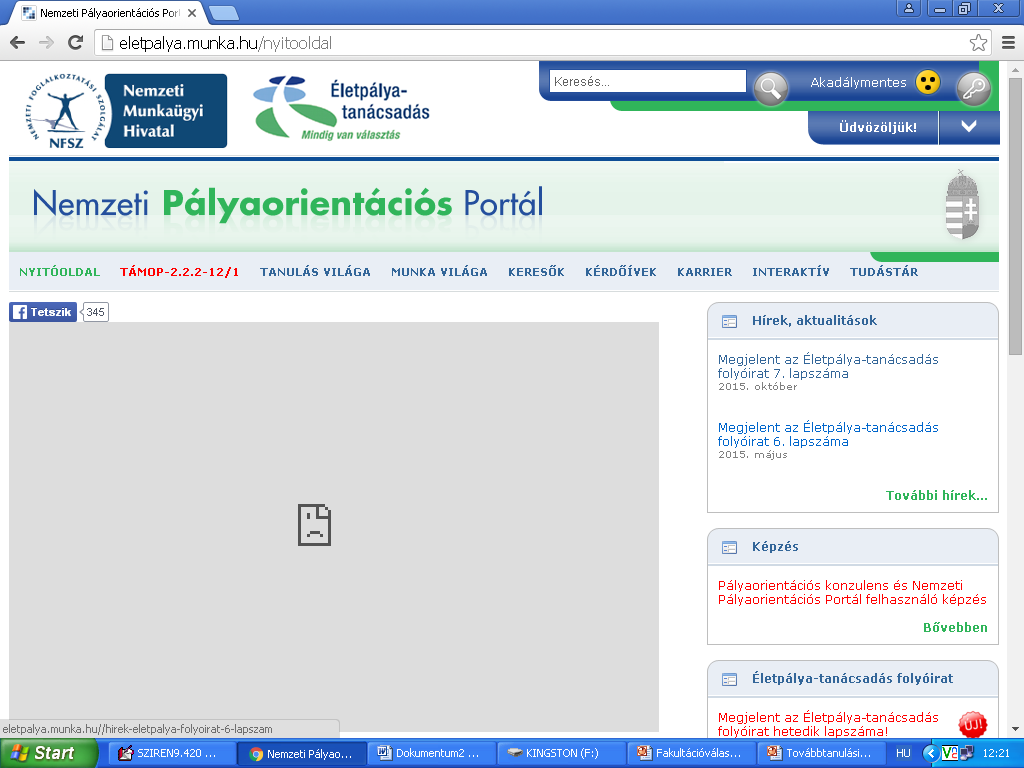Open the KERESŐK menu

(536, 272)
